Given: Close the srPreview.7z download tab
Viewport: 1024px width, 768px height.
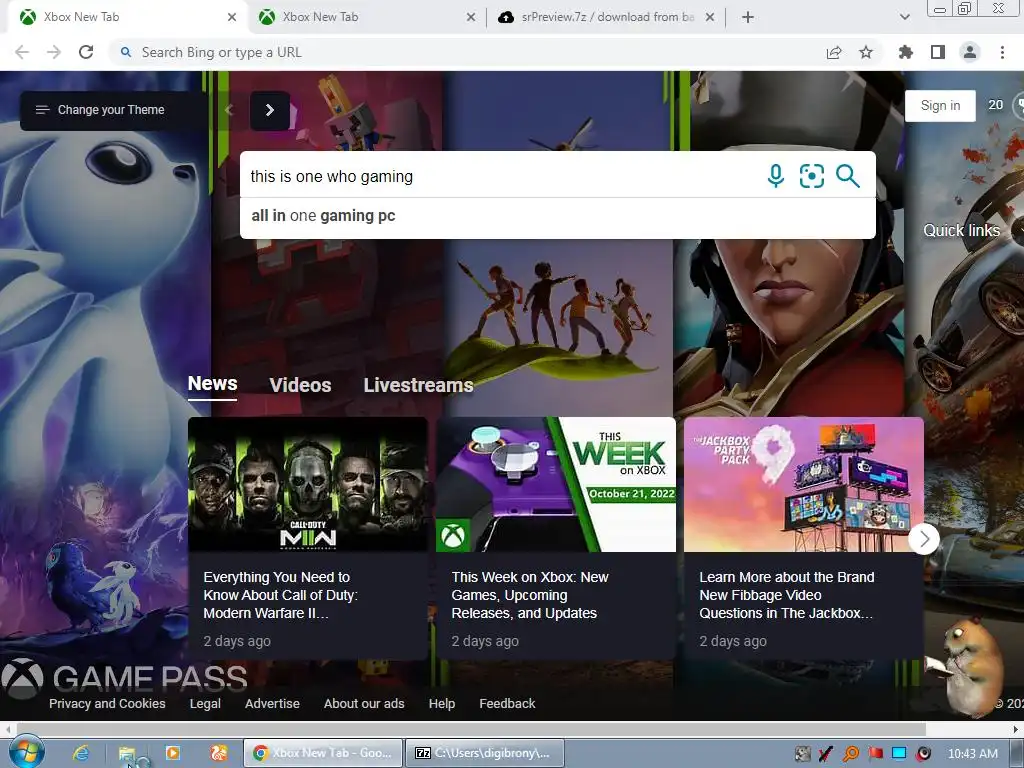Looking at the screenshot, I should [x=710, y=17].
